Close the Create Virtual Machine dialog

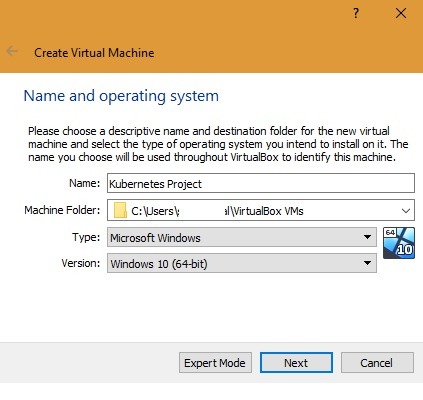[401, 13]
